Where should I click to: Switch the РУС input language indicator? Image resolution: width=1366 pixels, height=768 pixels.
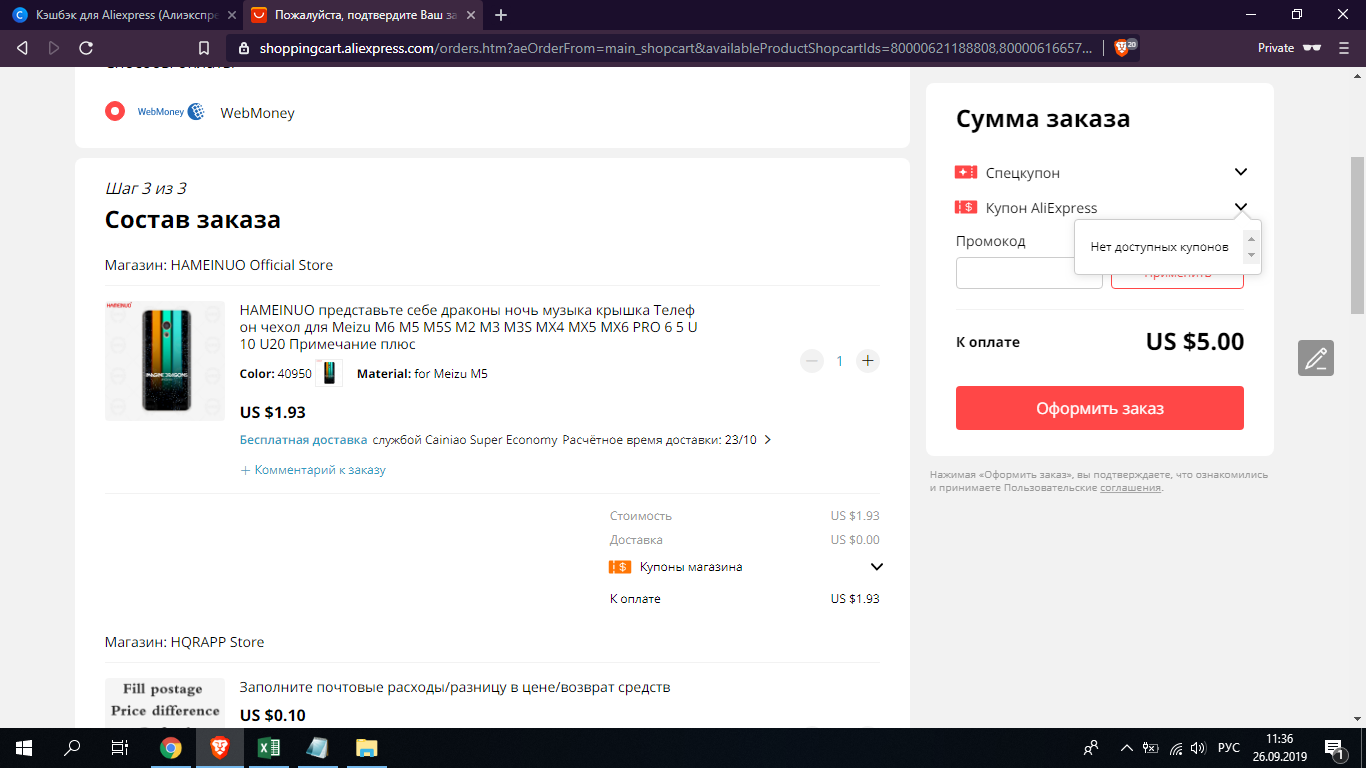pos(1229,748)
